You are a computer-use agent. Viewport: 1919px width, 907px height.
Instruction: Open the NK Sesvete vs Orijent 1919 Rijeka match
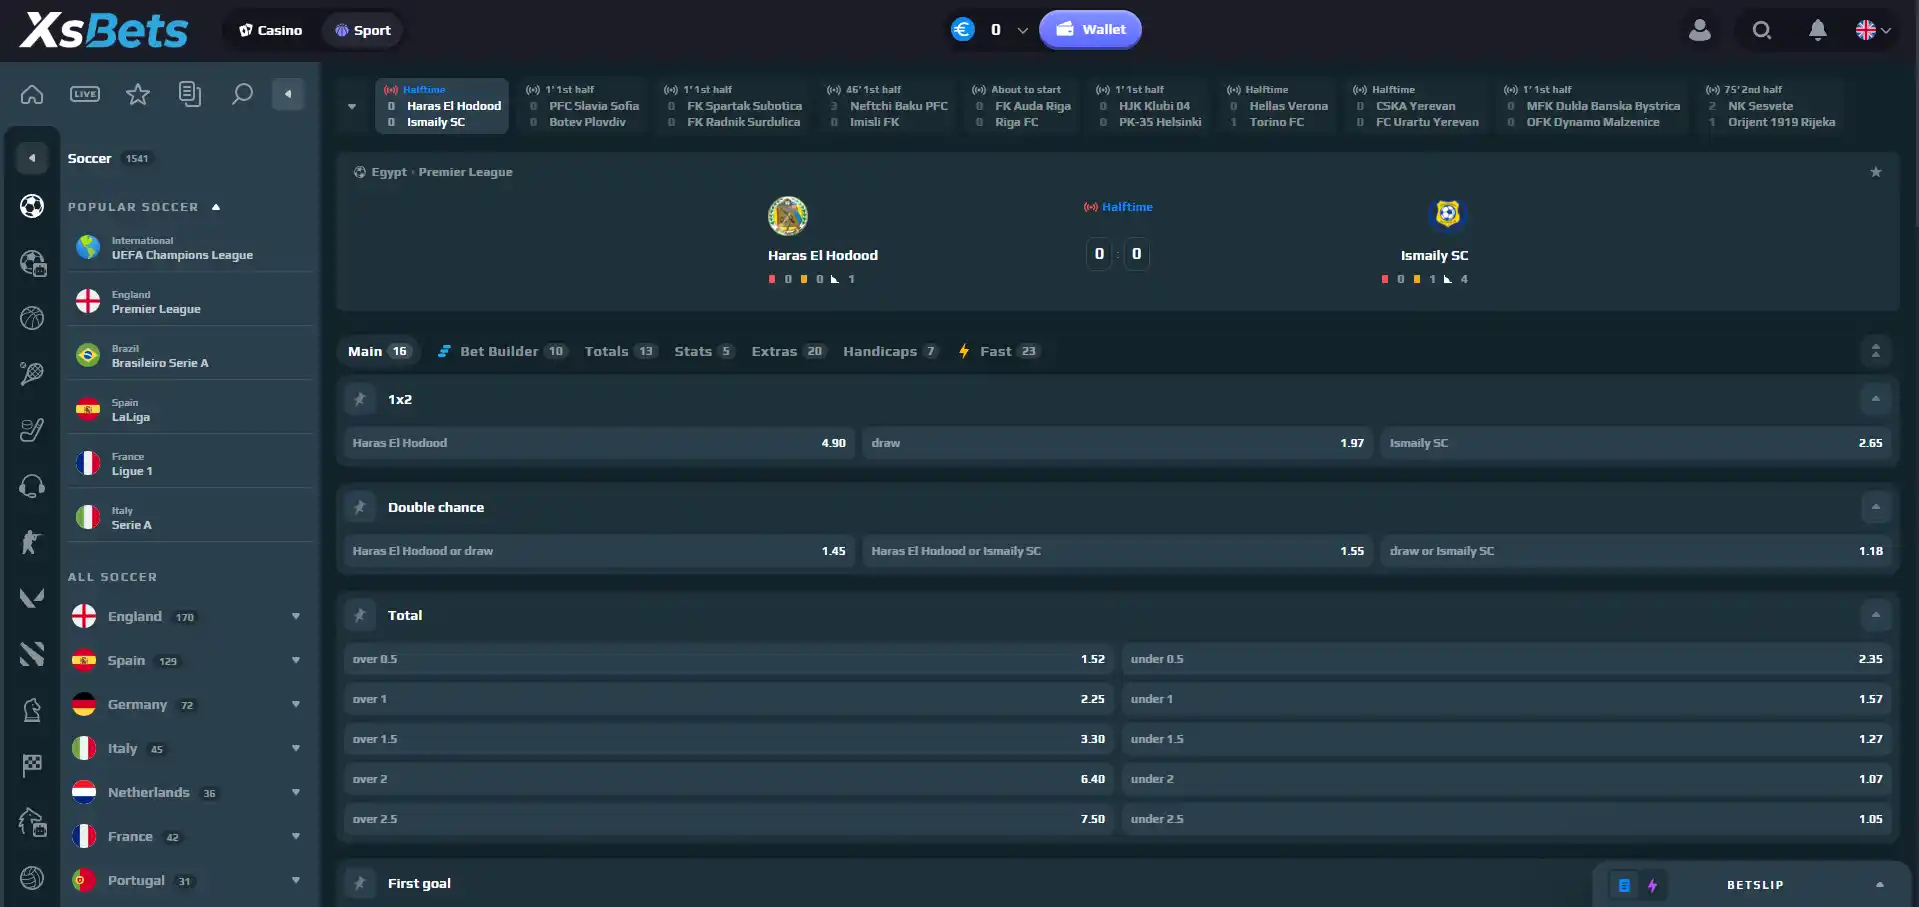pos(1771,106)
